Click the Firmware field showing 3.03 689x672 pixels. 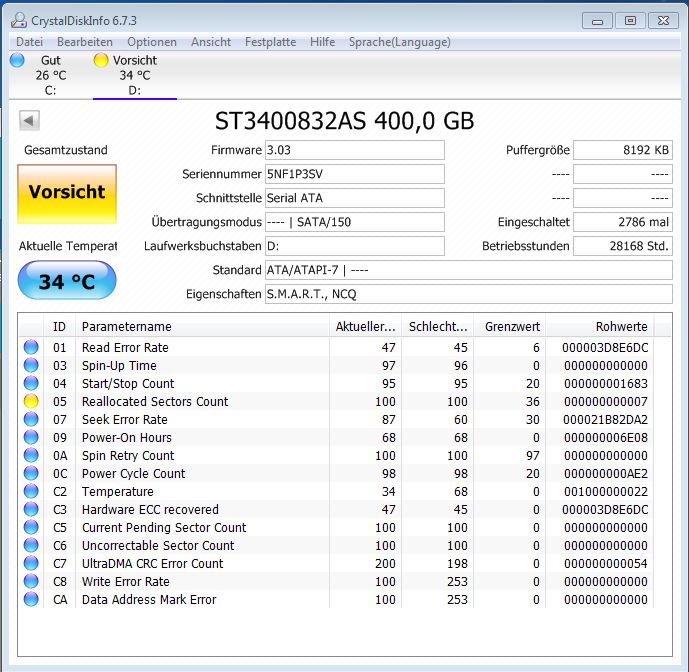click(355, 150)
